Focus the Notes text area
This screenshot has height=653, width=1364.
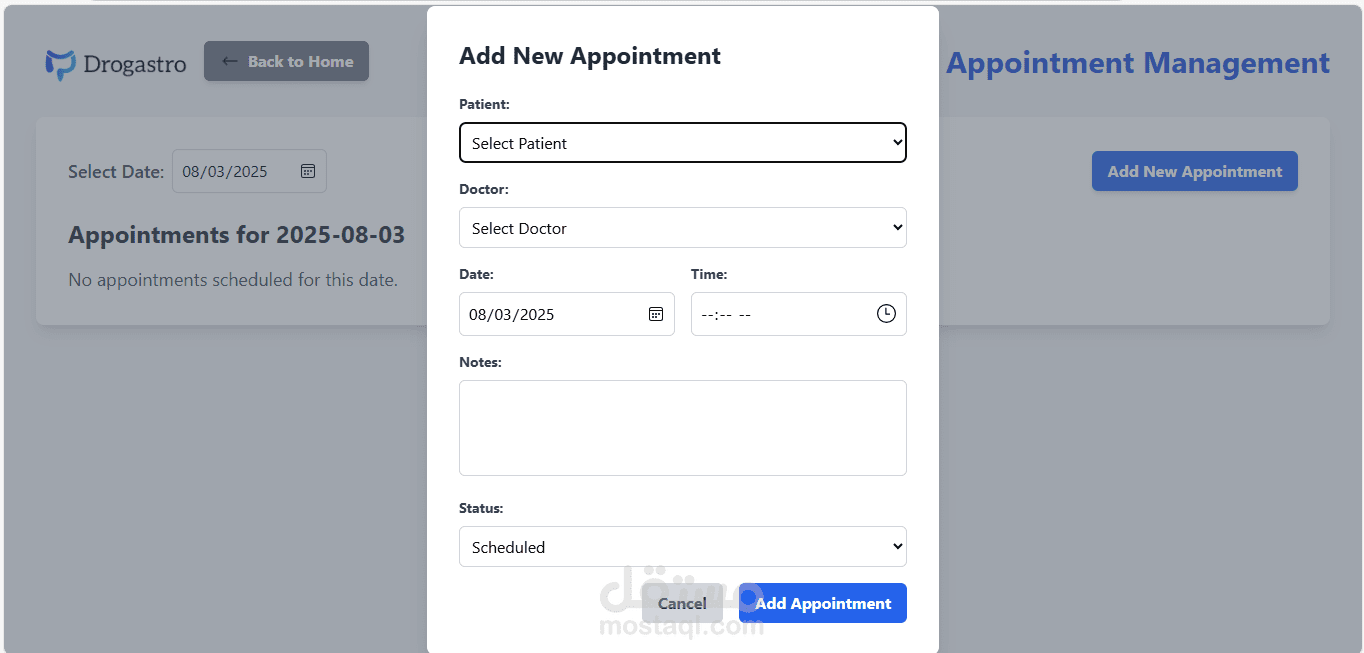tap(683, 428)
